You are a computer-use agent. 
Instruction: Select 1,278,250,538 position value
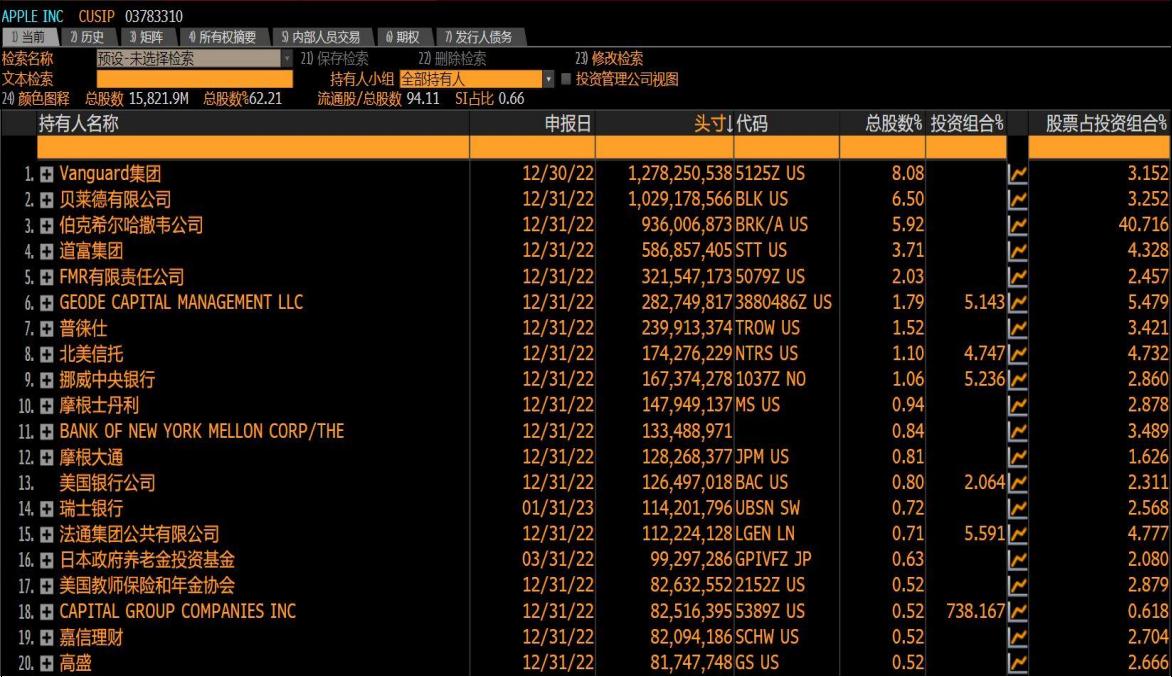click(679, 174)
